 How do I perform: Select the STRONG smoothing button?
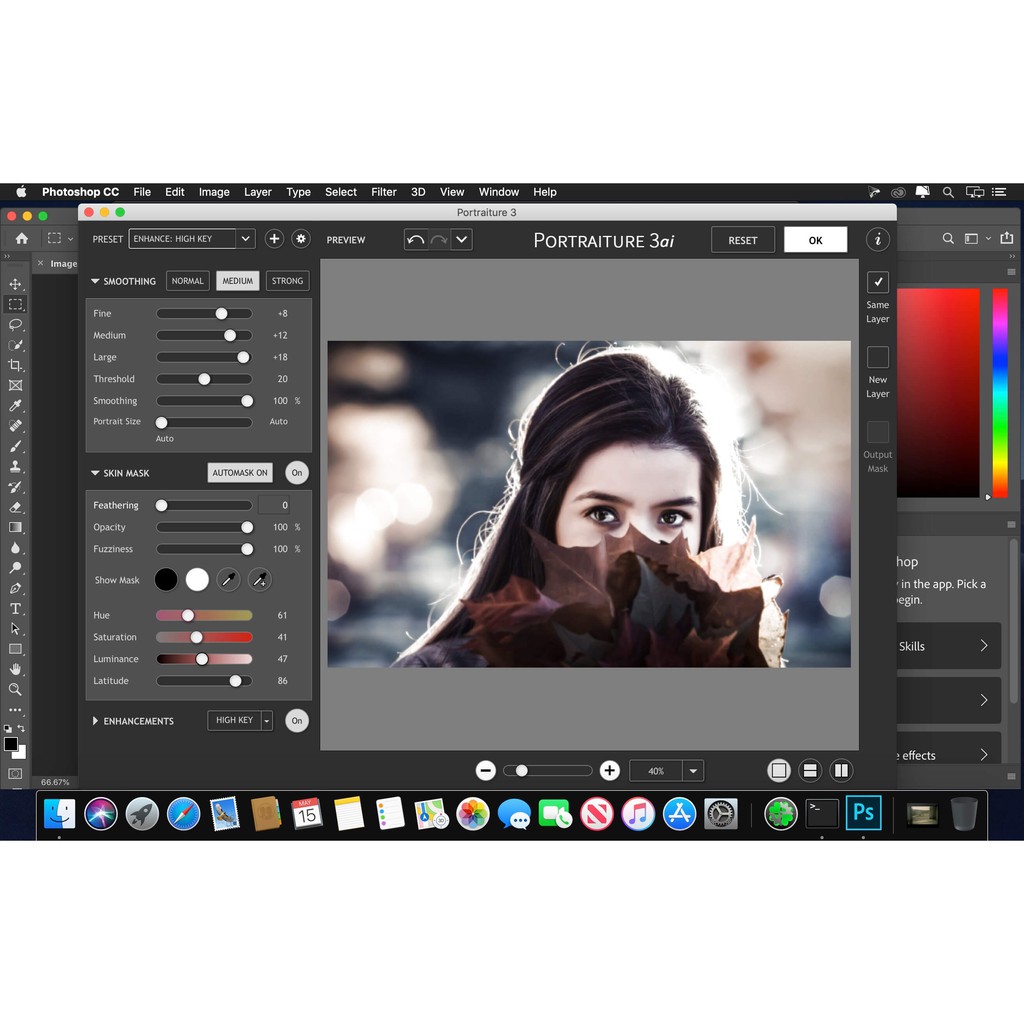click(x=287, y=281)
